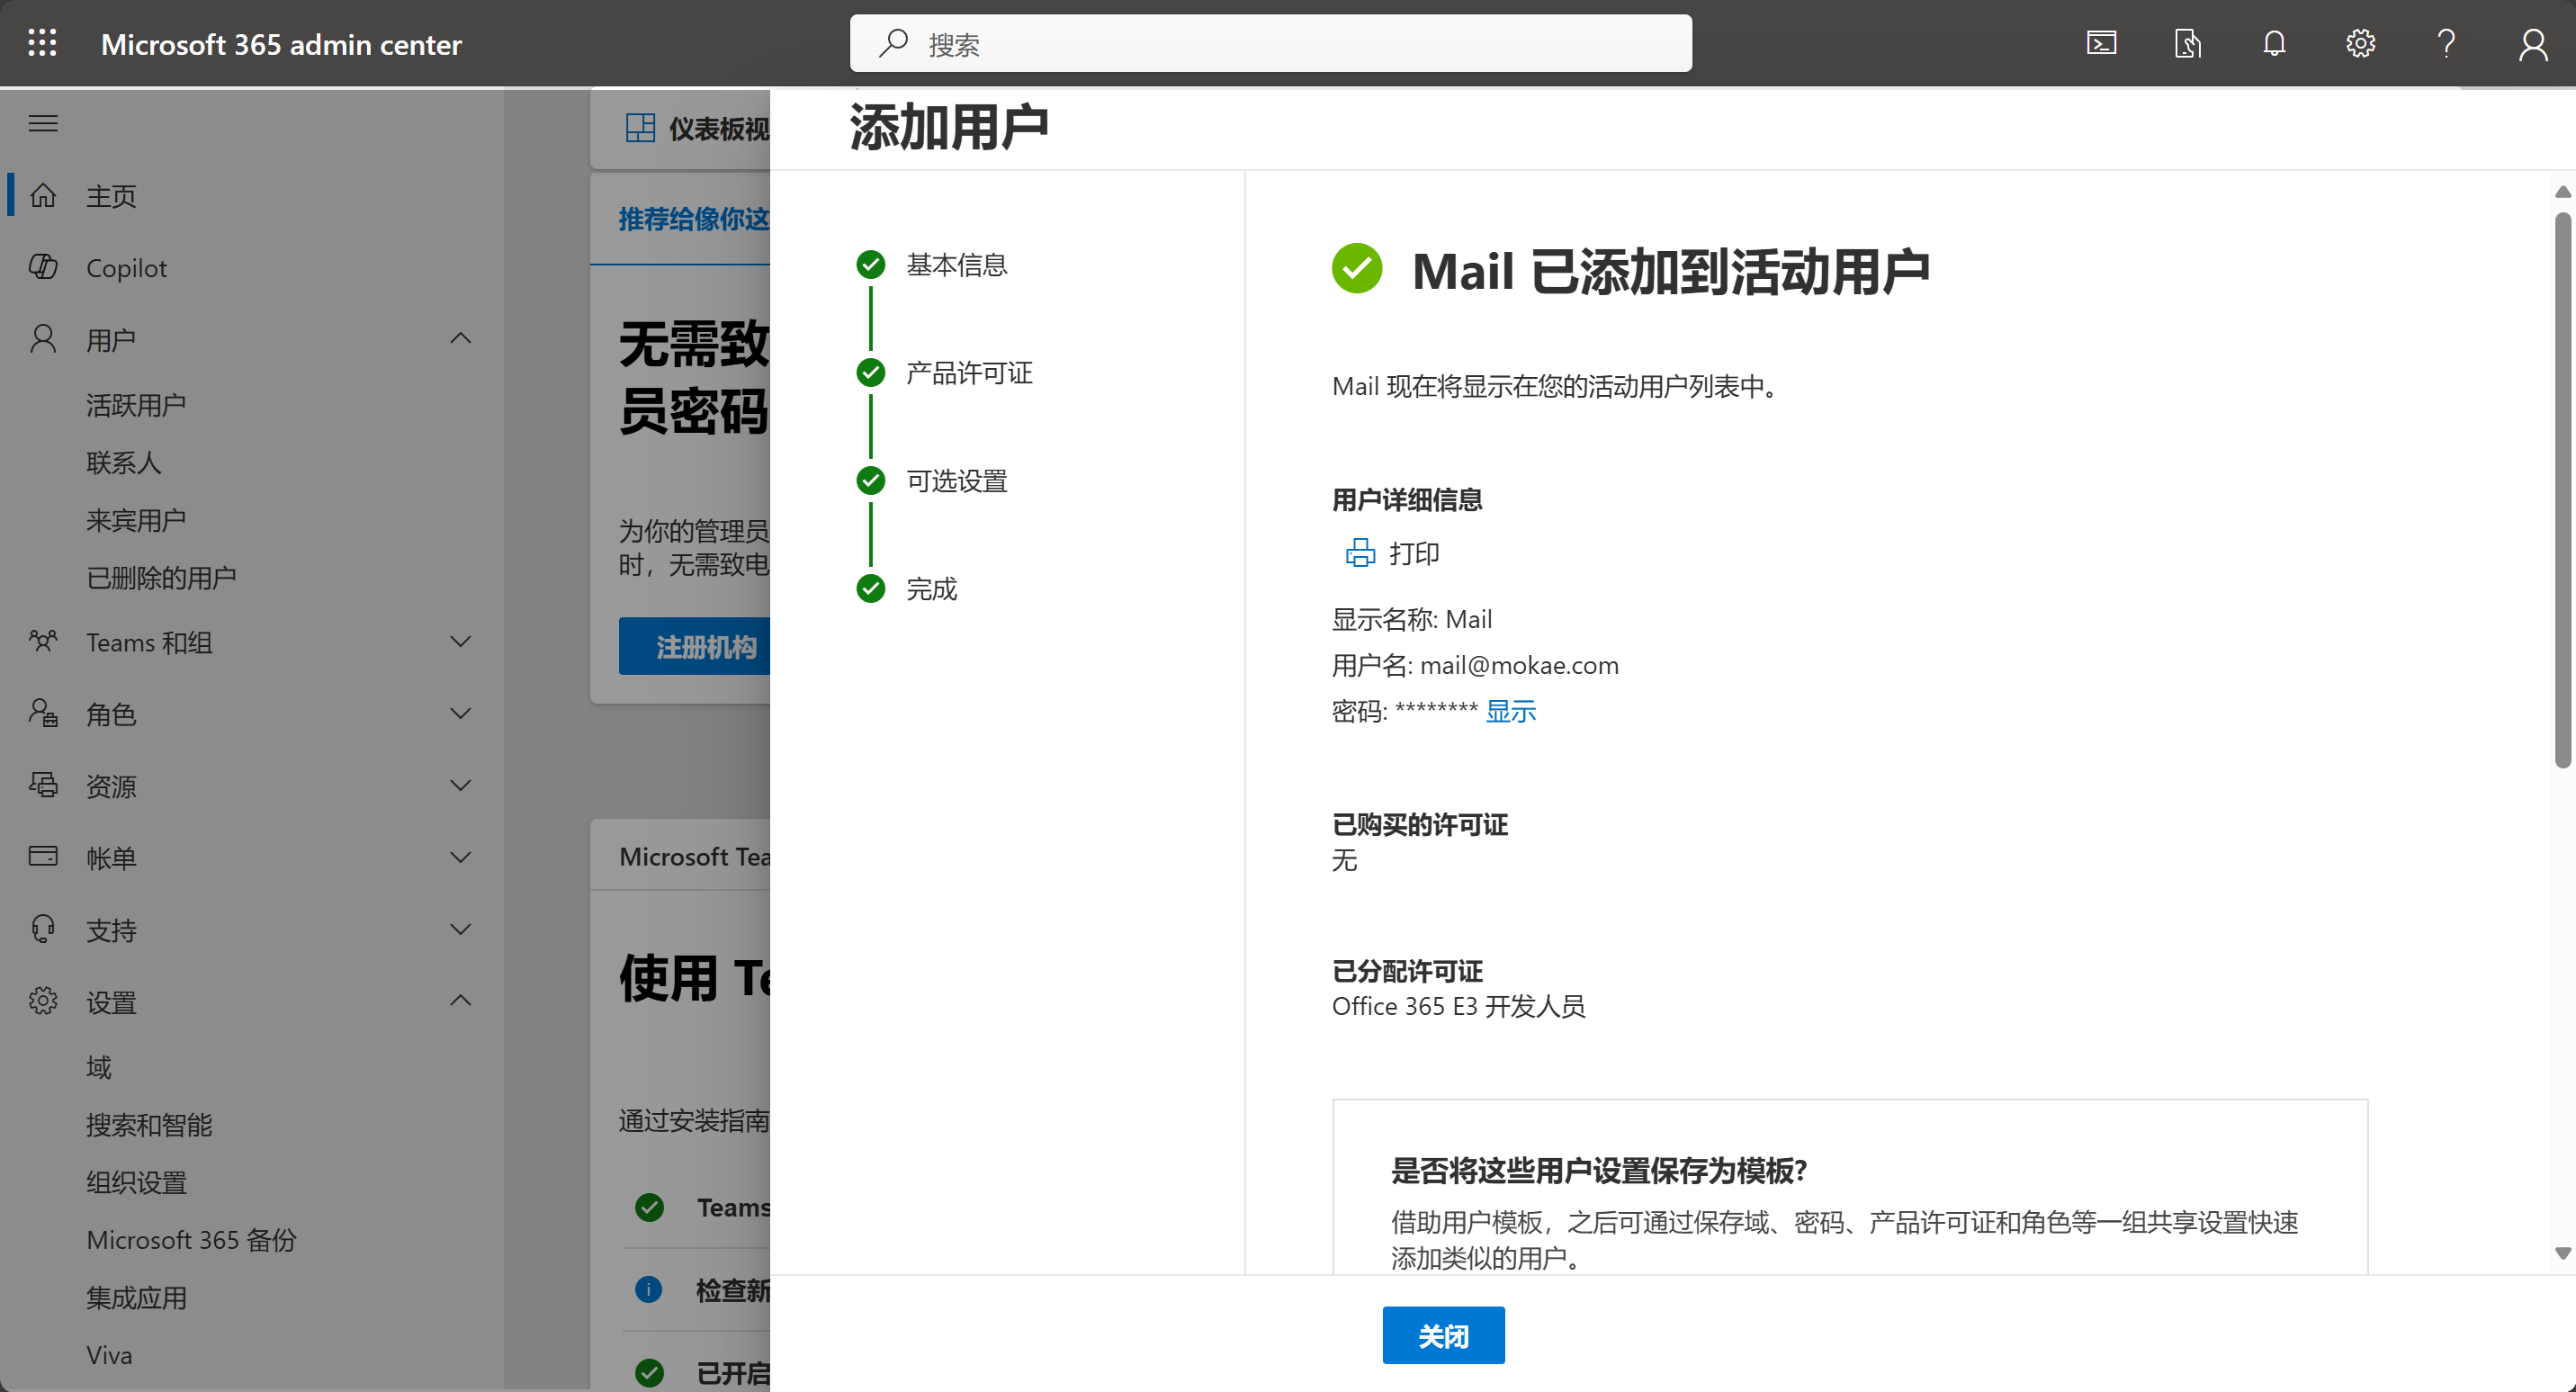Expand the Teams 和组 chevron
This screenshot has height=1392, width=2576.
pos(460,641)
